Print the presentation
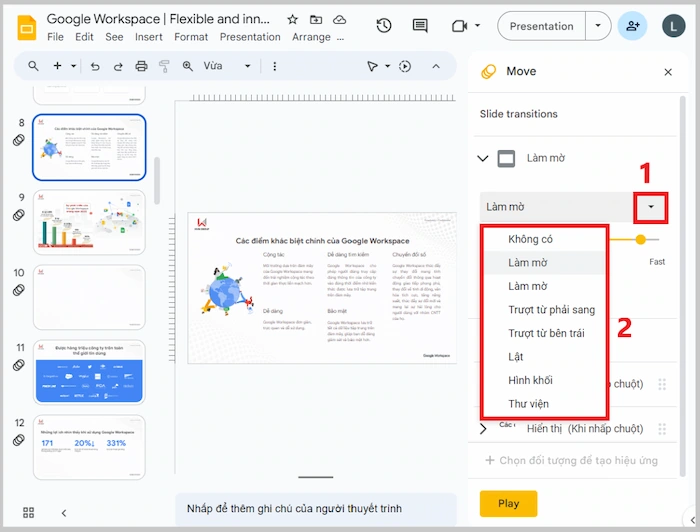The height and width of the screenshot is (532, 700). [x=141, y=66]
